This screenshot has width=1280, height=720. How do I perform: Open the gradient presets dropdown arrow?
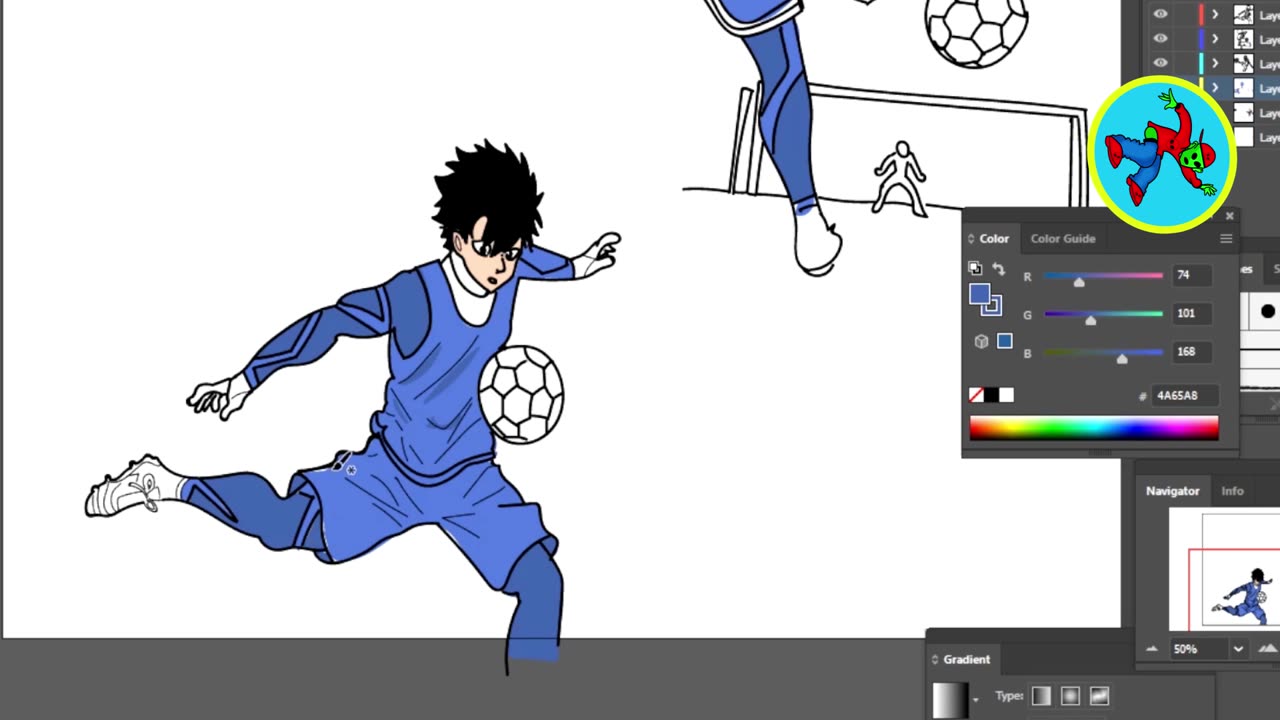click(975, 700)
